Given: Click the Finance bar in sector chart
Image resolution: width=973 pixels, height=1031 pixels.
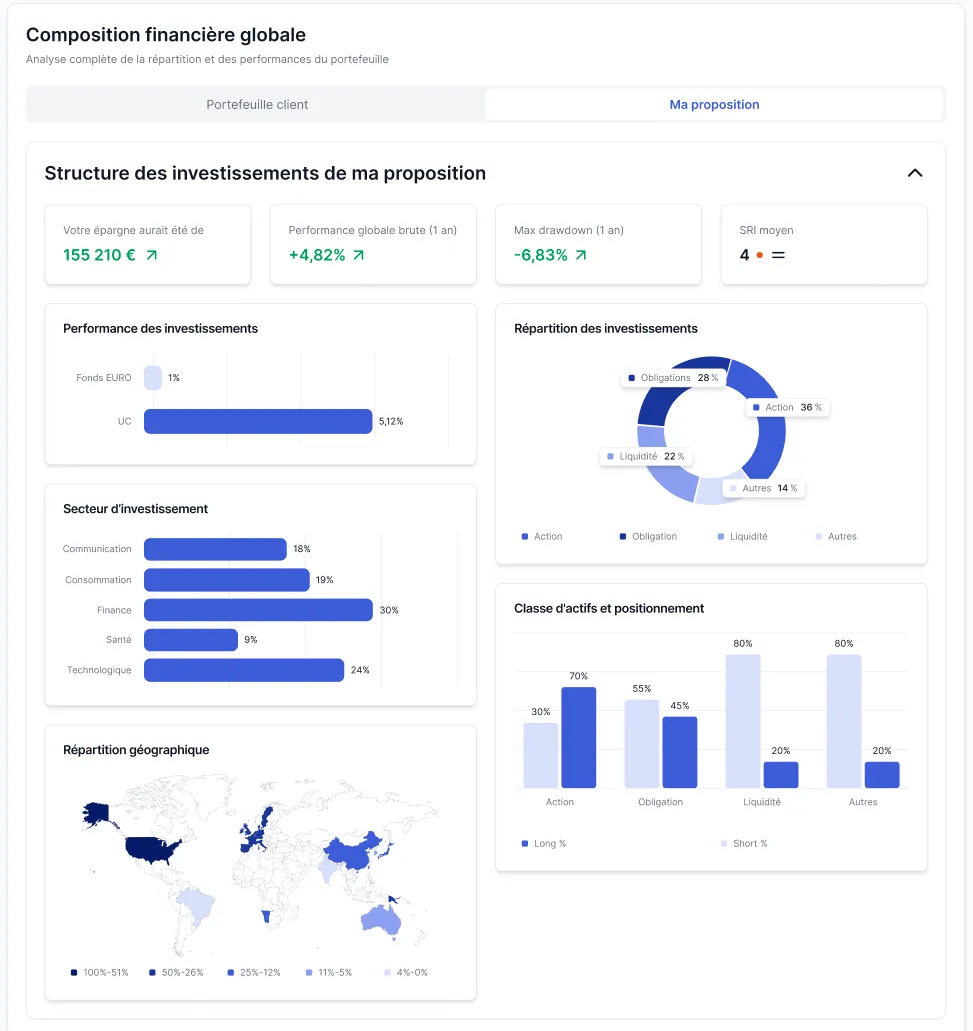Looking at the screenshot, I should point(258,610).
